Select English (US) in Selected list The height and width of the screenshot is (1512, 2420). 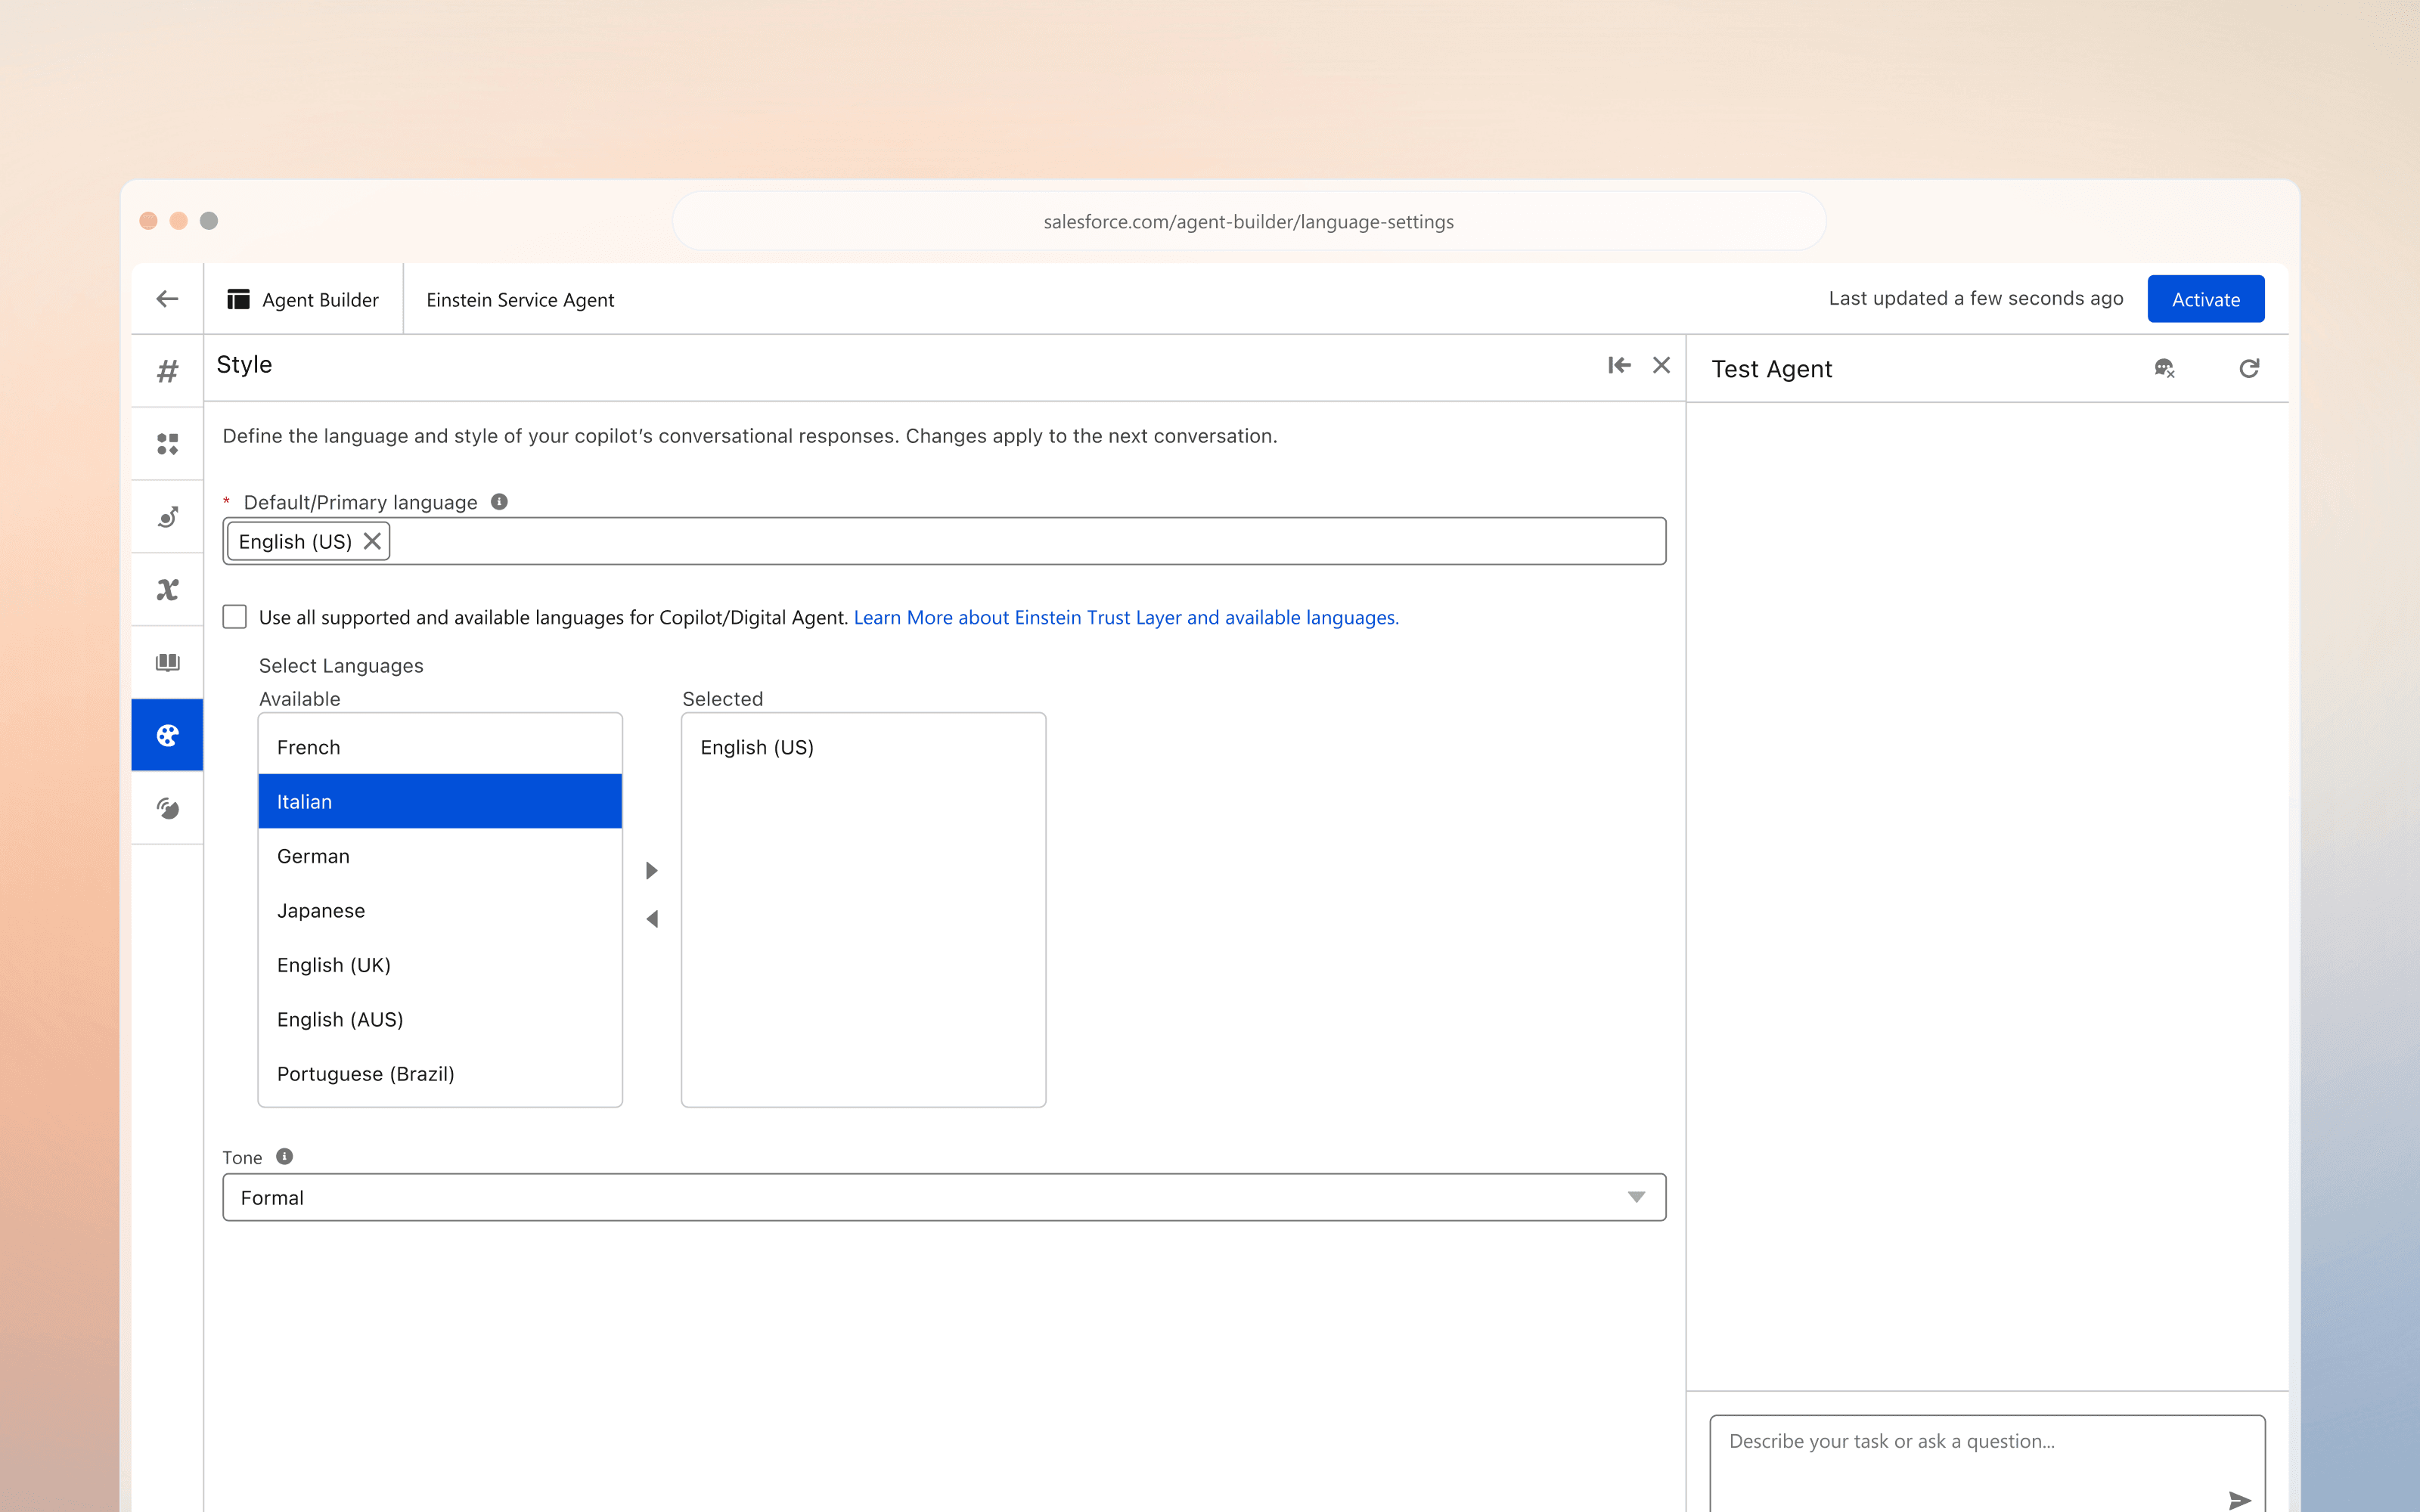pyautogui.click(x=863, y=747)
